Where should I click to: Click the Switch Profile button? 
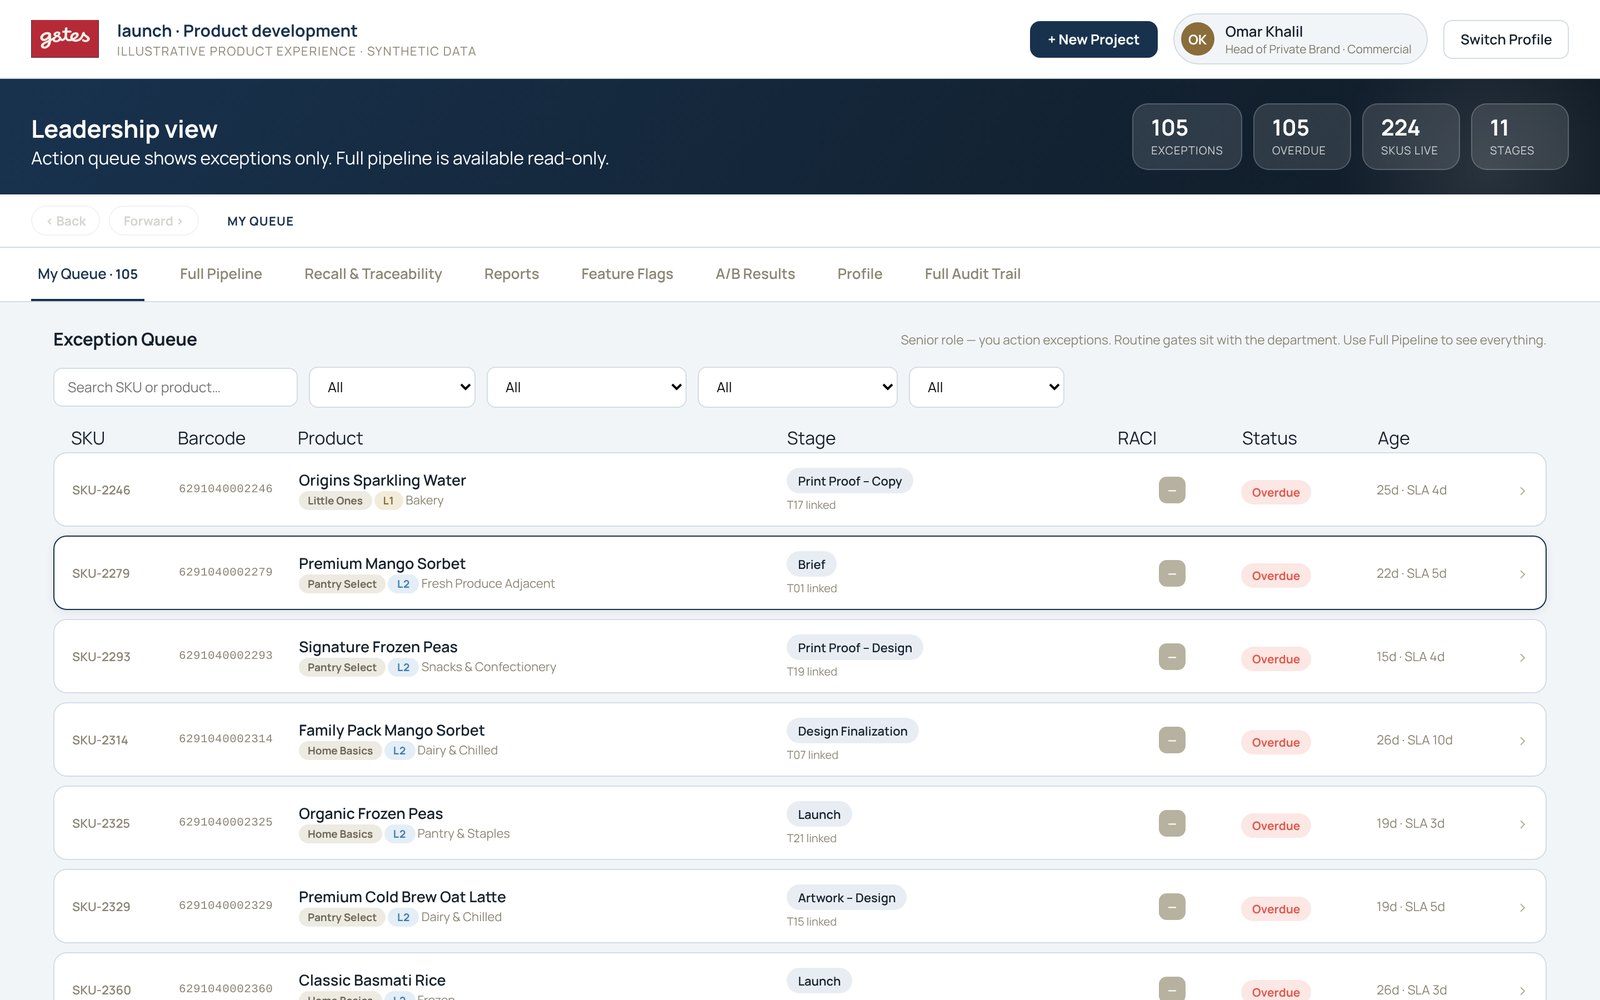[1505, 40]
